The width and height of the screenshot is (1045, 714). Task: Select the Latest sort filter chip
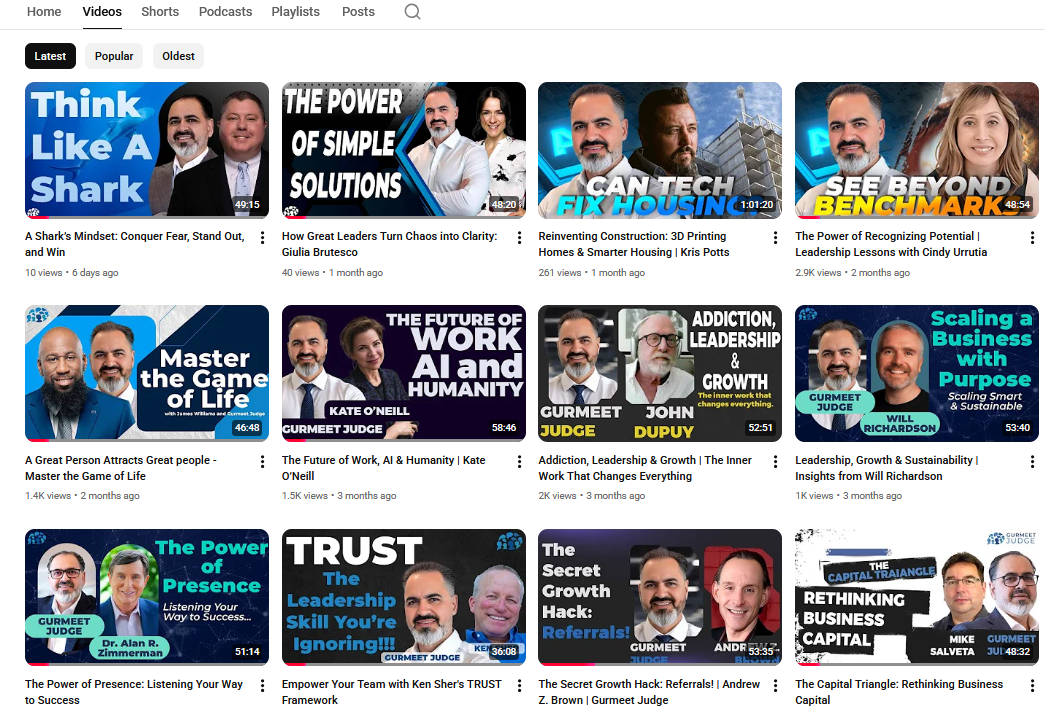[50, 56]
